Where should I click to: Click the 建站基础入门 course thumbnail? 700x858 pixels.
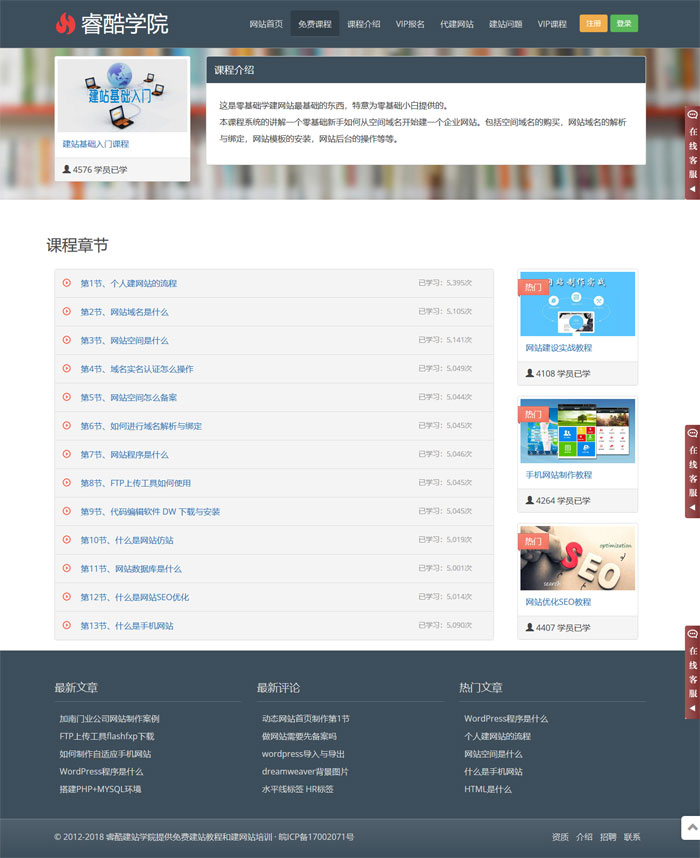[x=123, y=95]
